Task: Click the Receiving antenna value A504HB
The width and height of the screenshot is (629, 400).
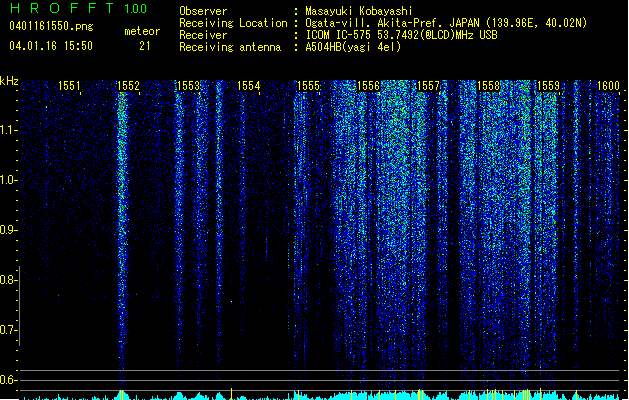Action: [323, 47]
